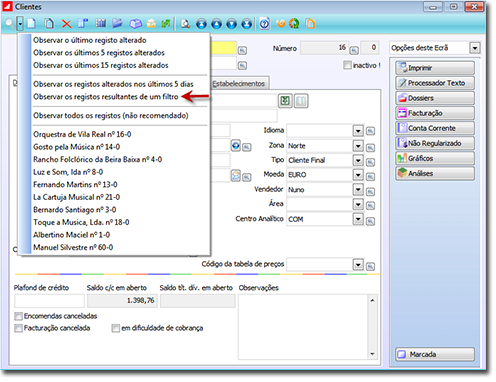This screenshot has width=496, height=382.
Task: Open the Dossiers button
Action: click(435, 98)
